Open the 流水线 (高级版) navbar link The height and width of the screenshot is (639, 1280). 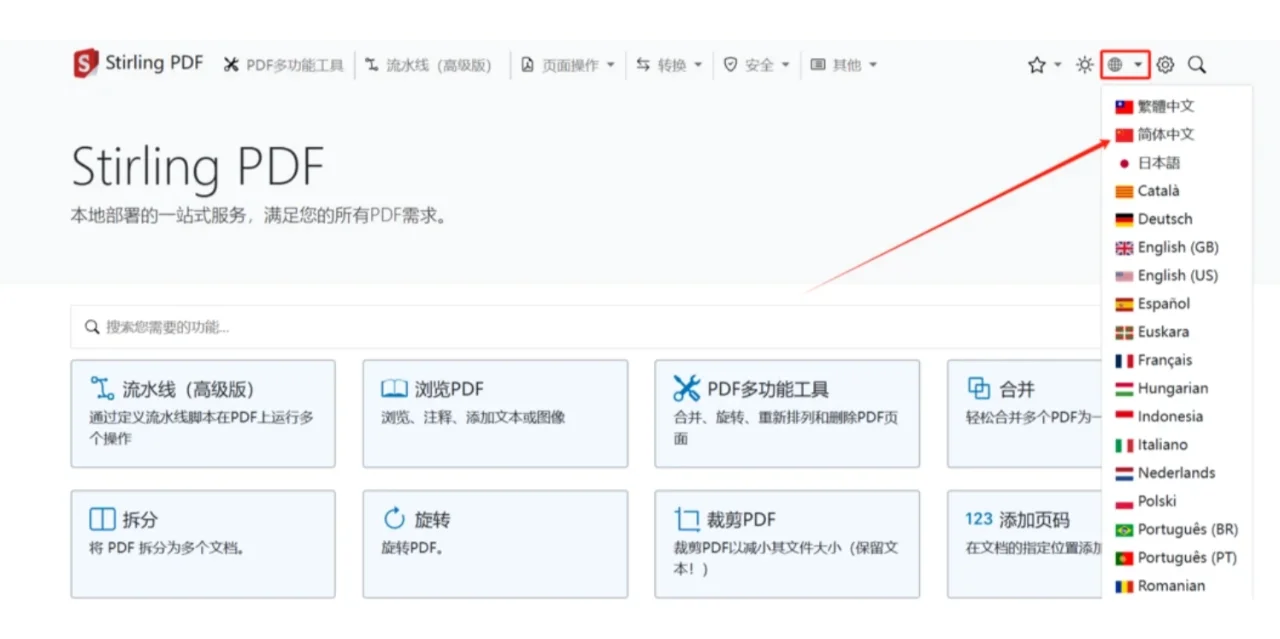pos(429,65)
